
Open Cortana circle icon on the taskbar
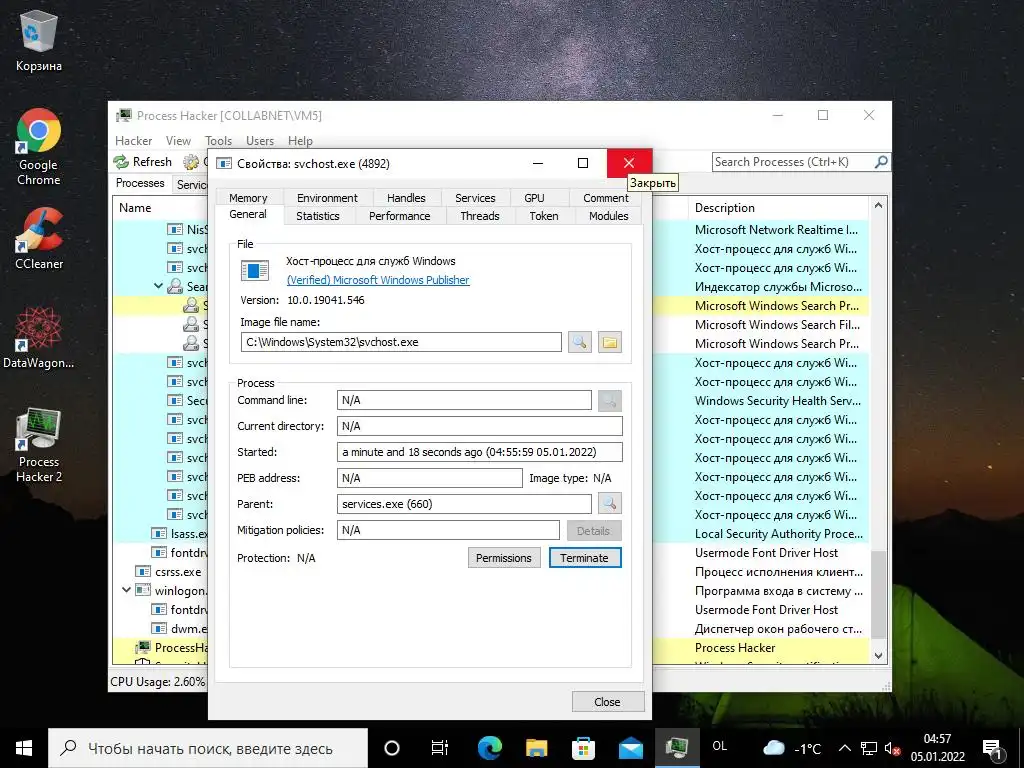tap(392, 748)
